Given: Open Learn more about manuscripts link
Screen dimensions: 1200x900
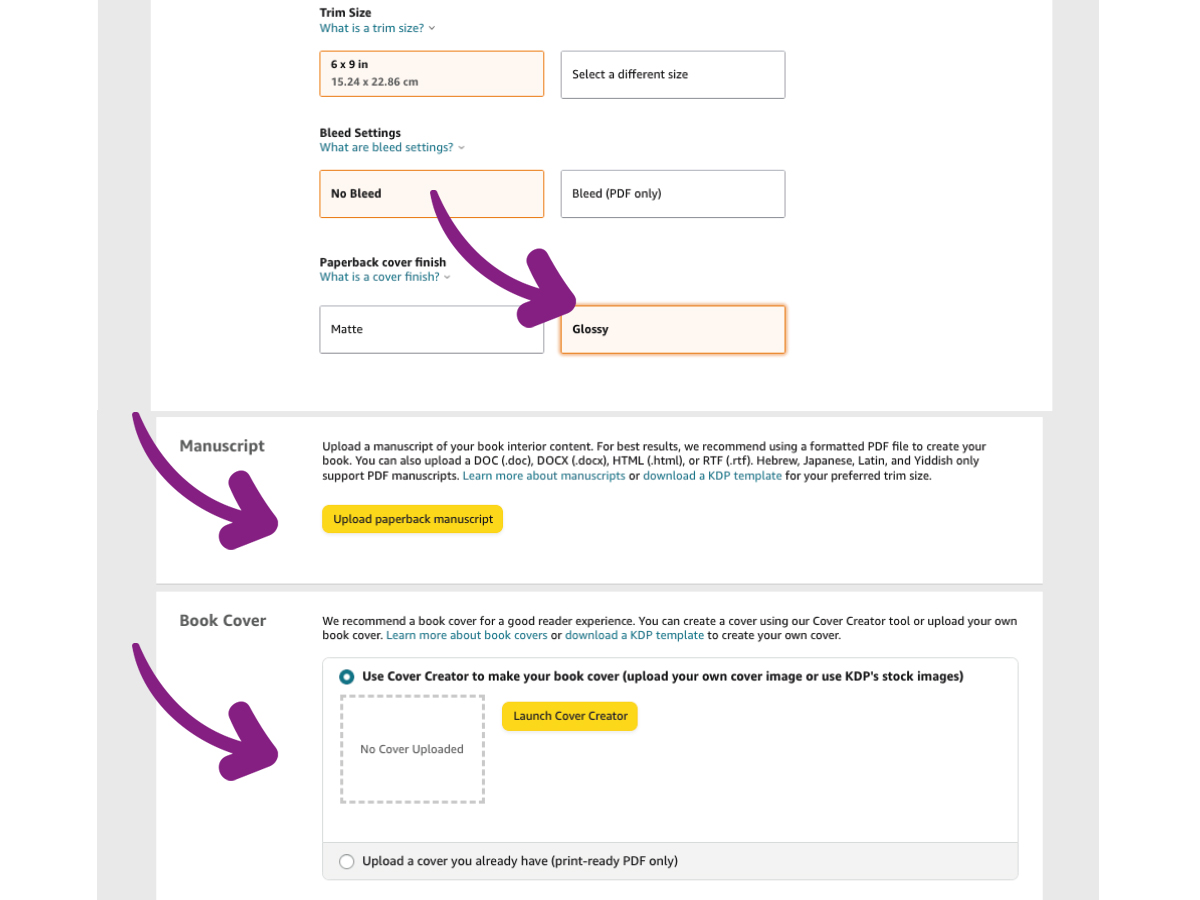Looking at the screenshot, I should click(543, 476).
